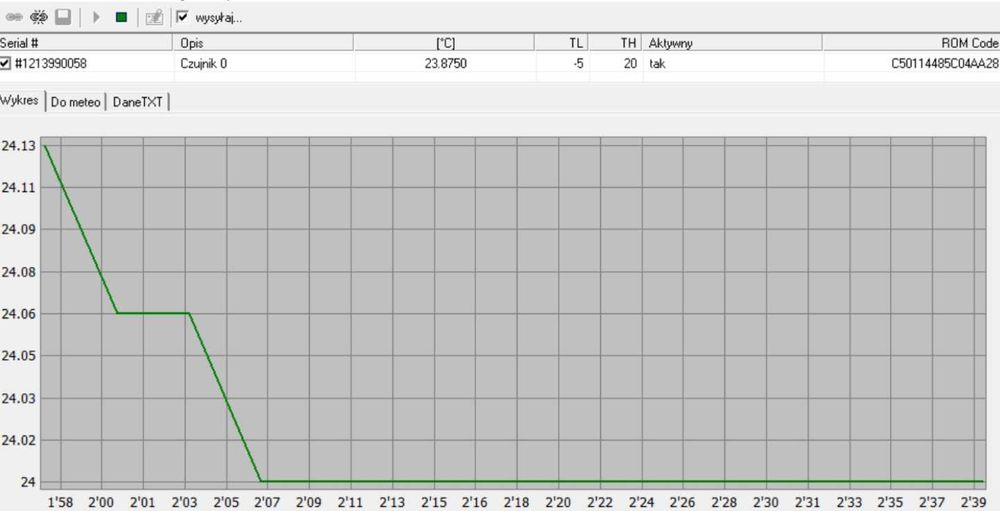Click the 1'58 time axis label
This screenshot has height=511, width=1000.
tap(60, 502)
